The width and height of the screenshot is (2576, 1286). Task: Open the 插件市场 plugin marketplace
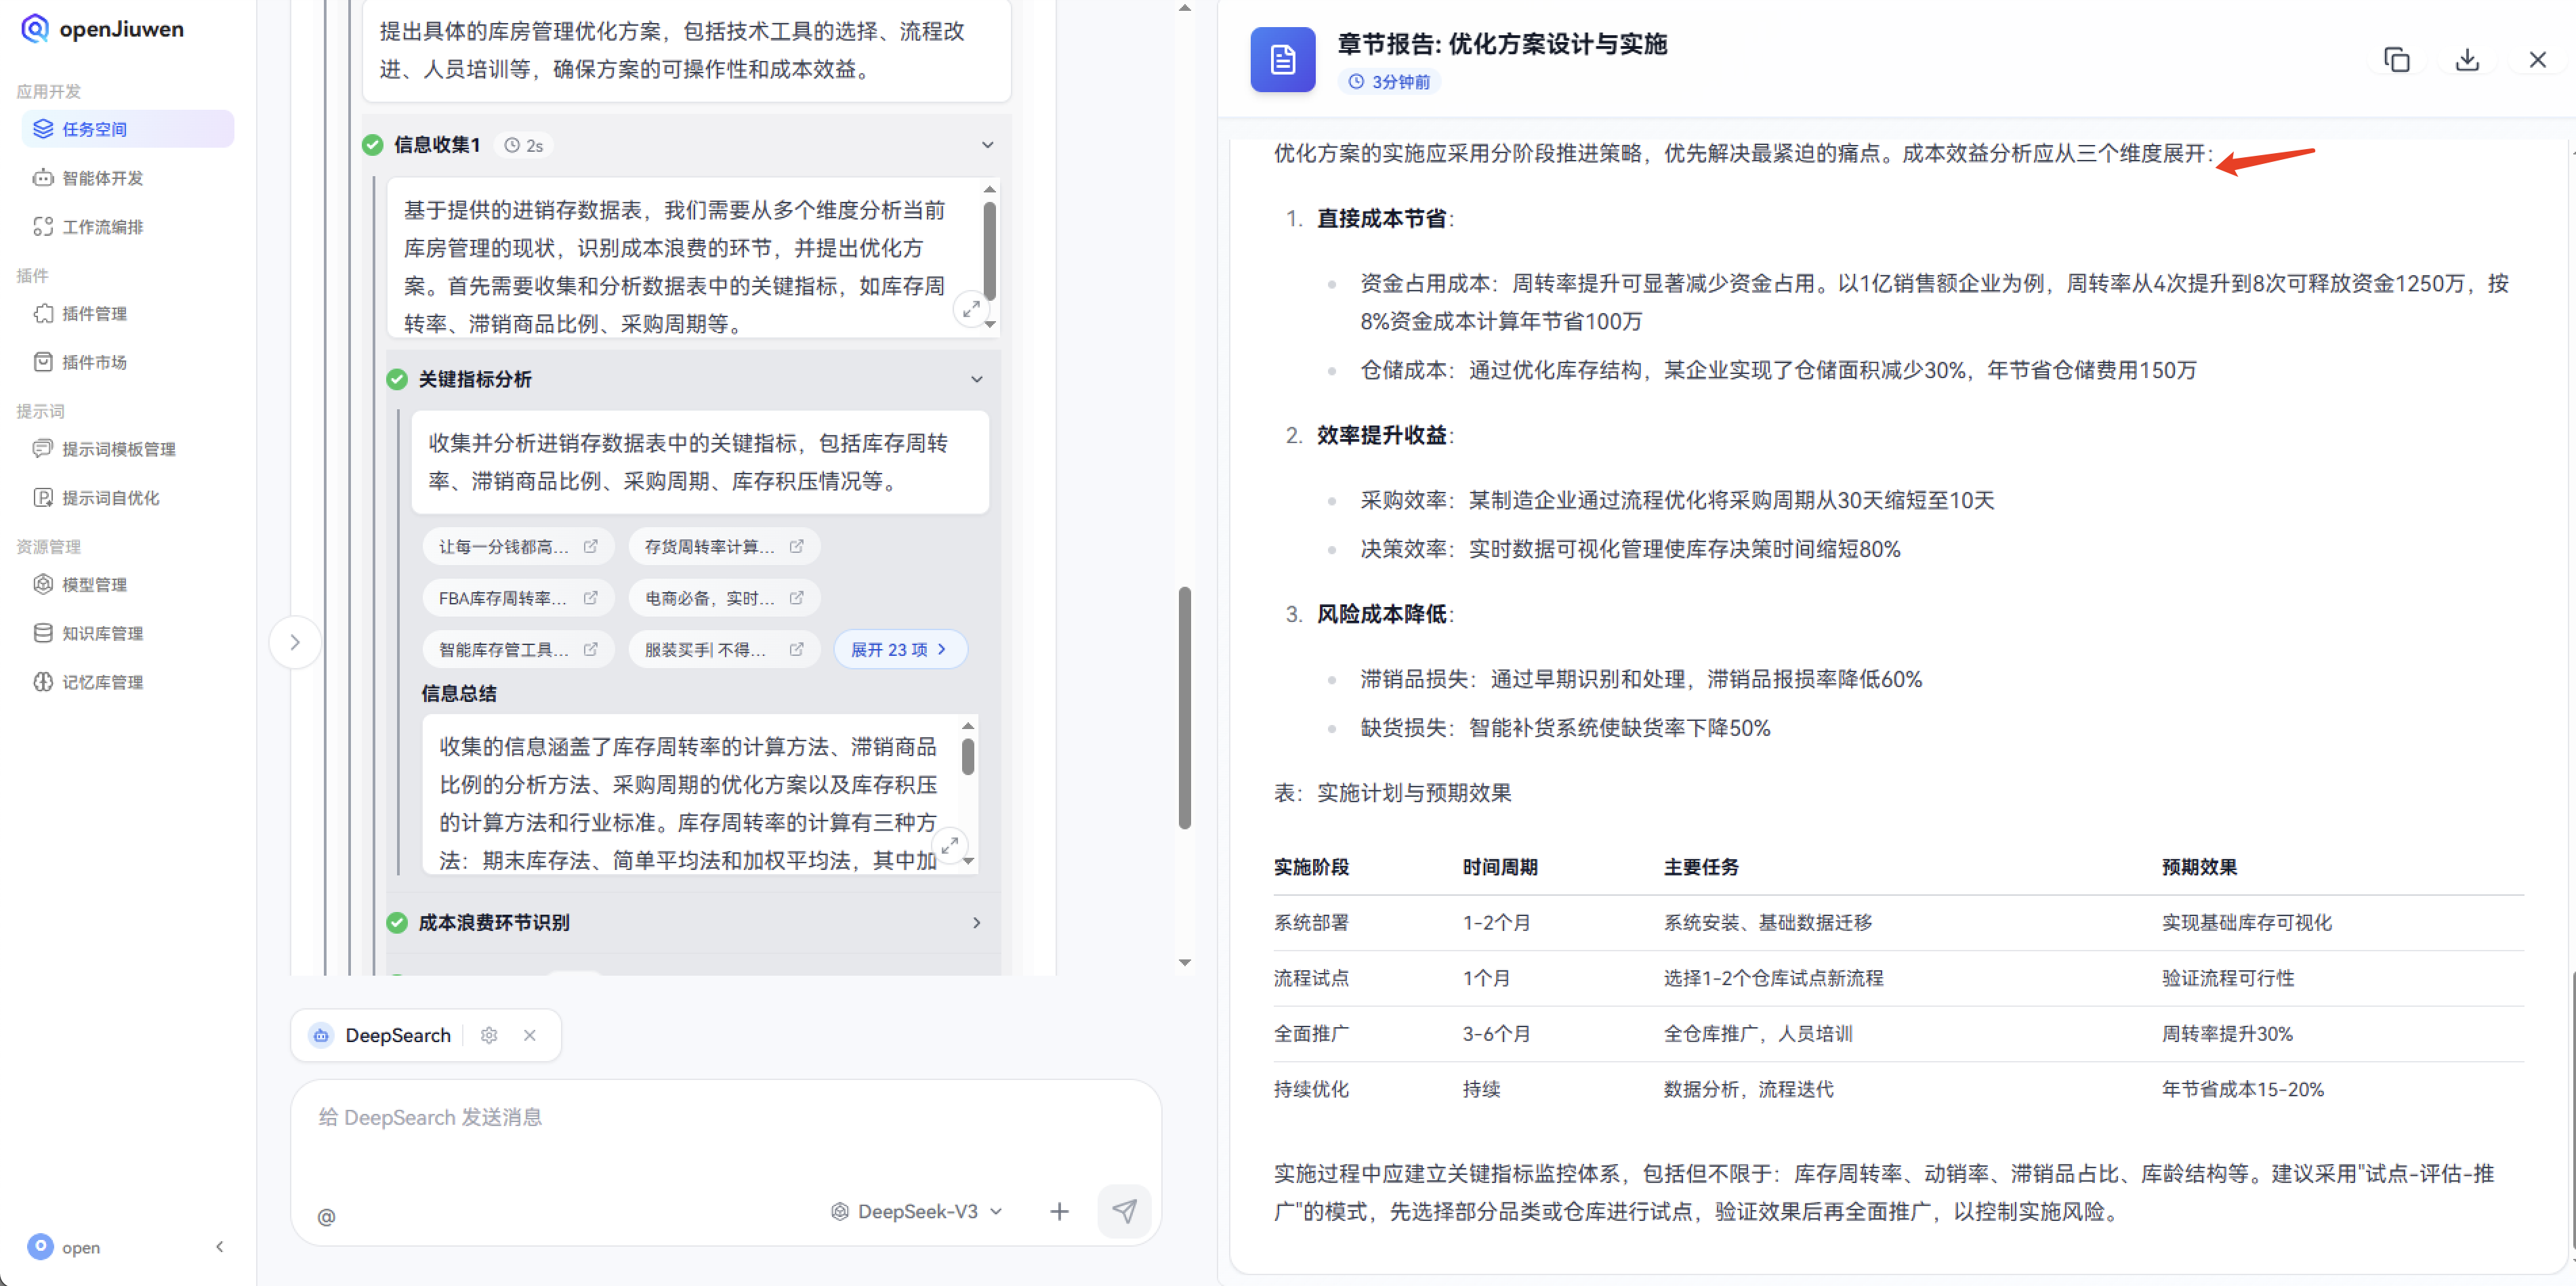pyautogui.click(x=94, y=362)
